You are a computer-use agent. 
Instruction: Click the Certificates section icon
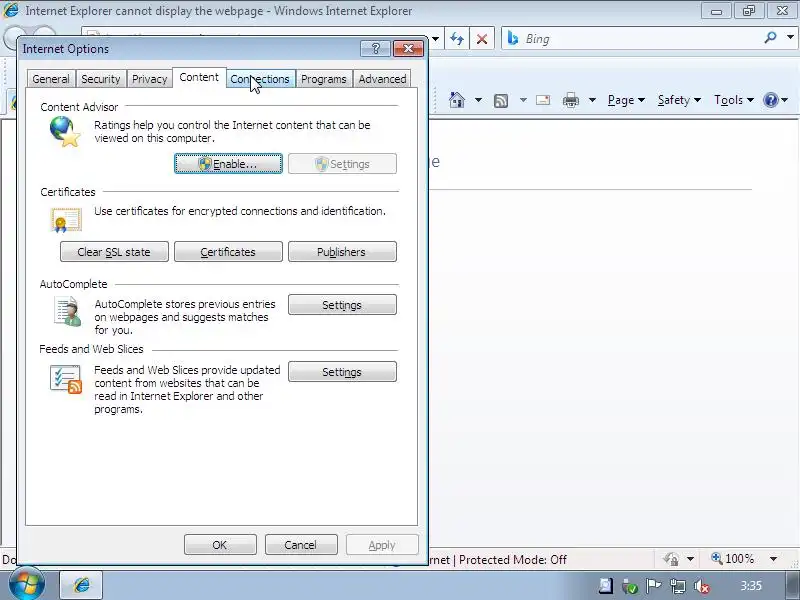click(66, 220)
